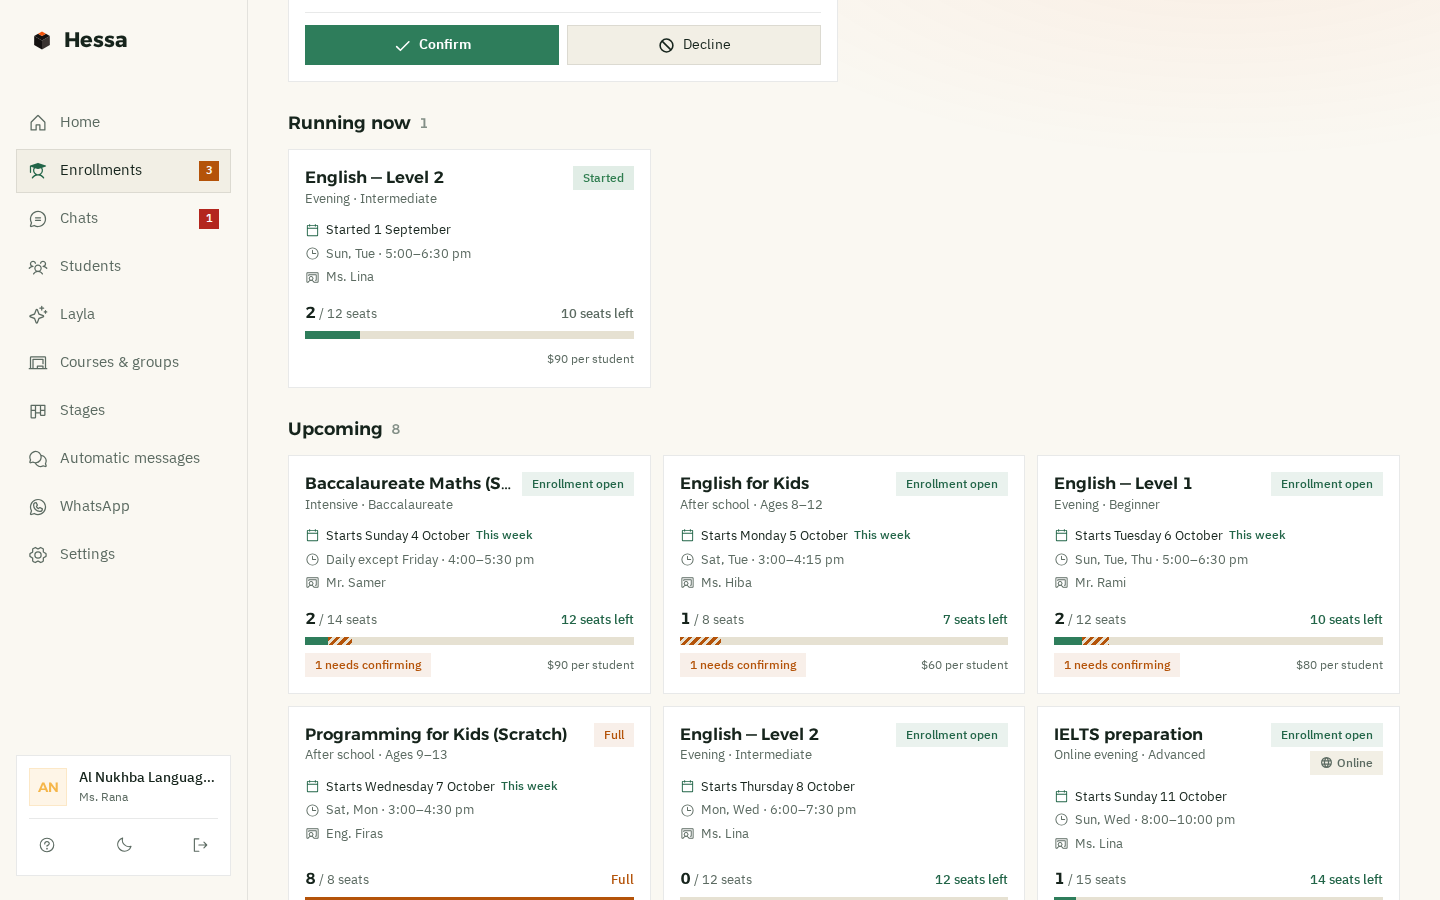The width and height of the screenshot is (1440, 900).
Task: Click 'Ms. Hiba' teacher name
Action: (x=726, y=583)
